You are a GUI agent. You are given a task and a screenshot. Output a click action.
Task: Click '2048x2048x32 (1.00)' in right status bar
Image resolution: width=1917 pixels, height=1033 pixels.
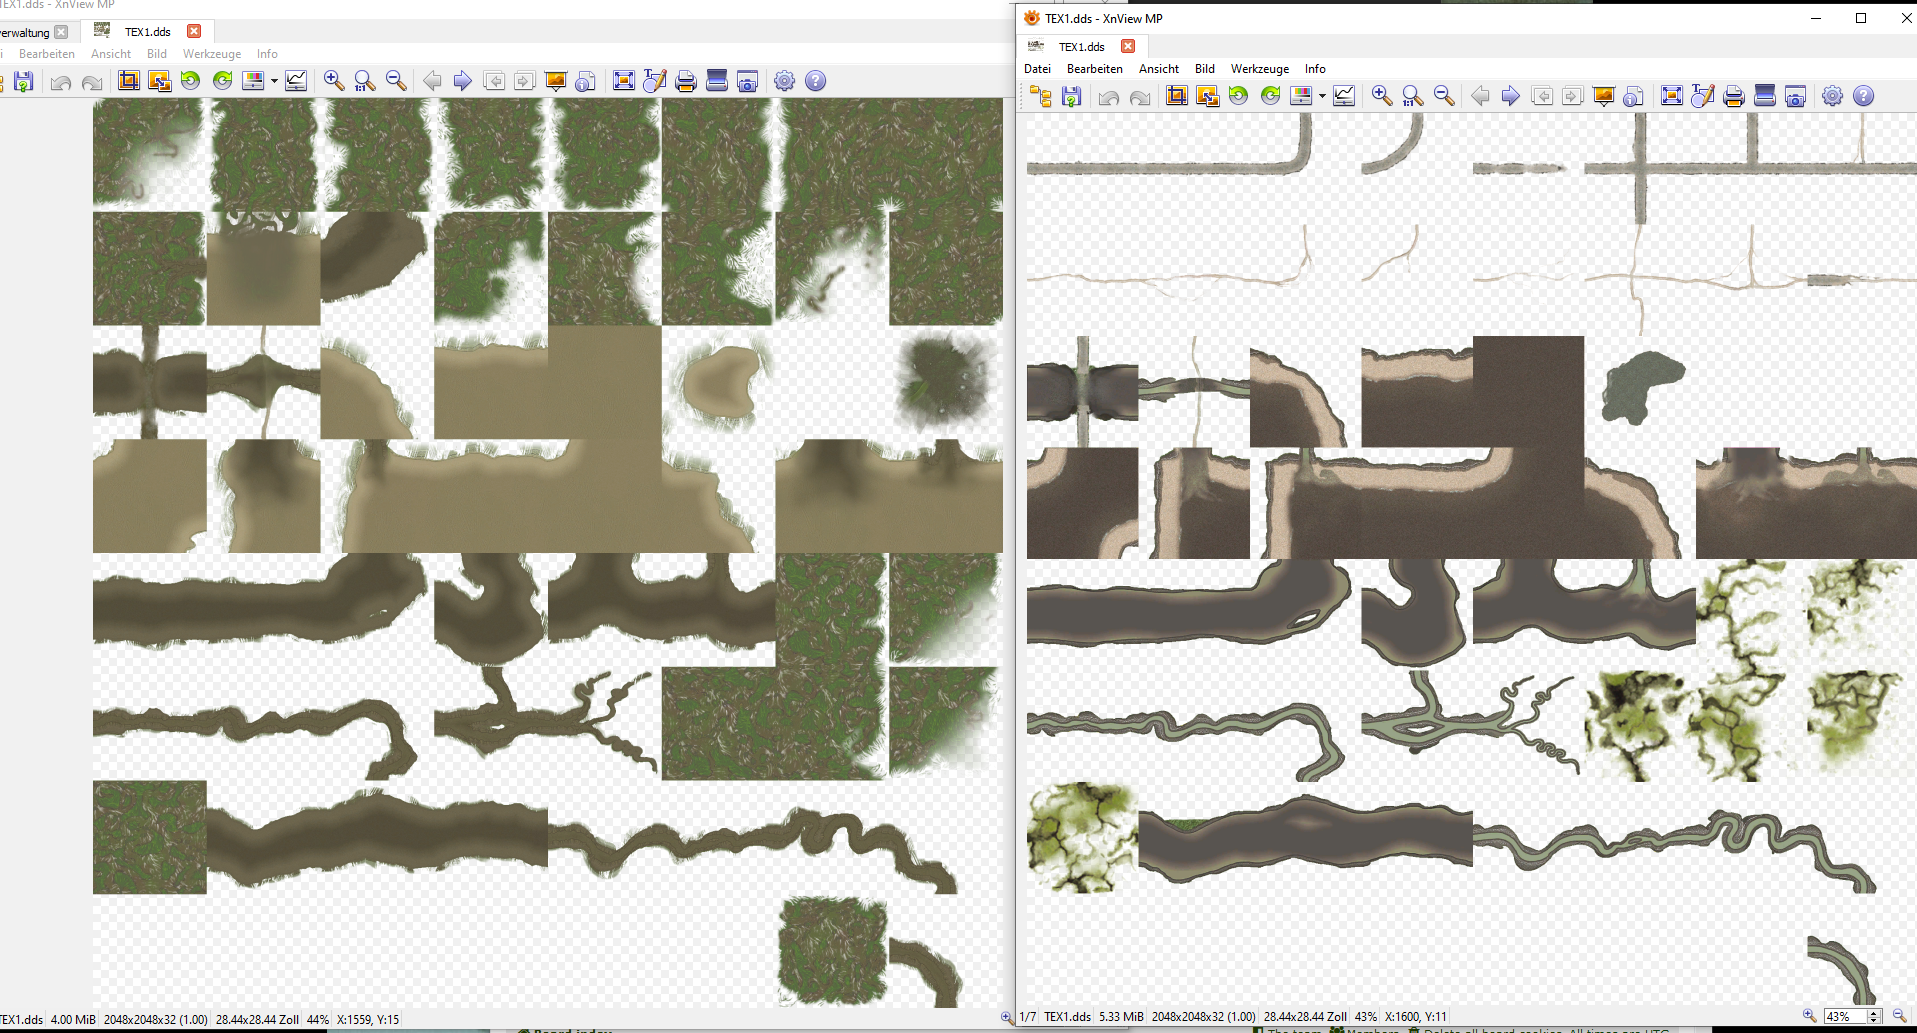coord(1203,1017)
